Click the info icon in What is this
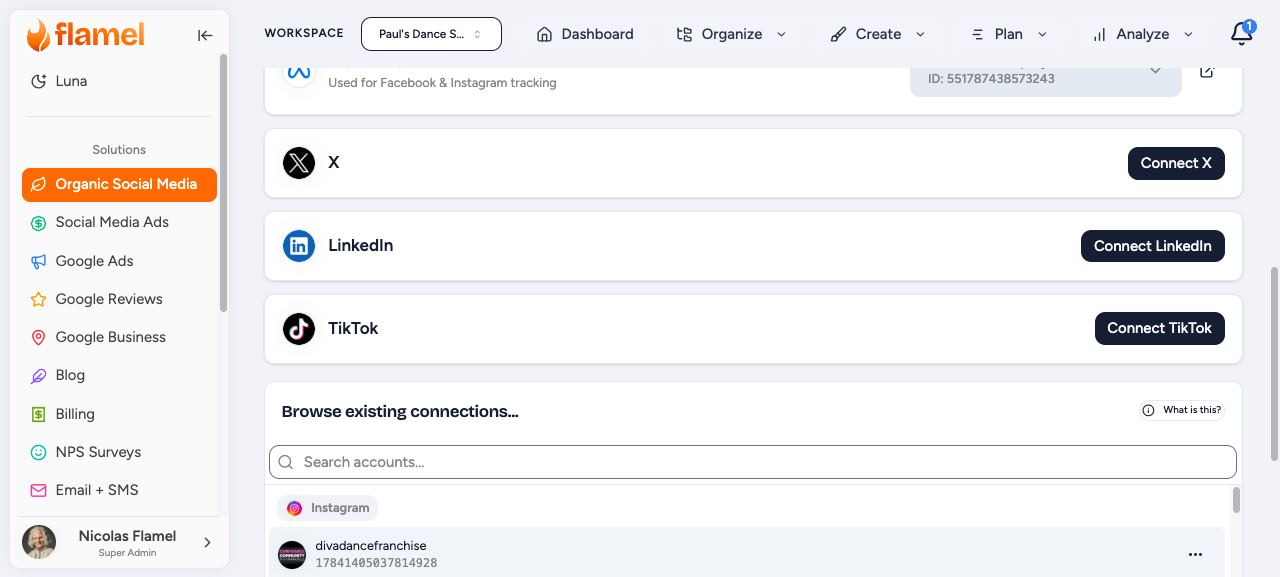This screenshot has width=1280, height=577. point(1148,410)
